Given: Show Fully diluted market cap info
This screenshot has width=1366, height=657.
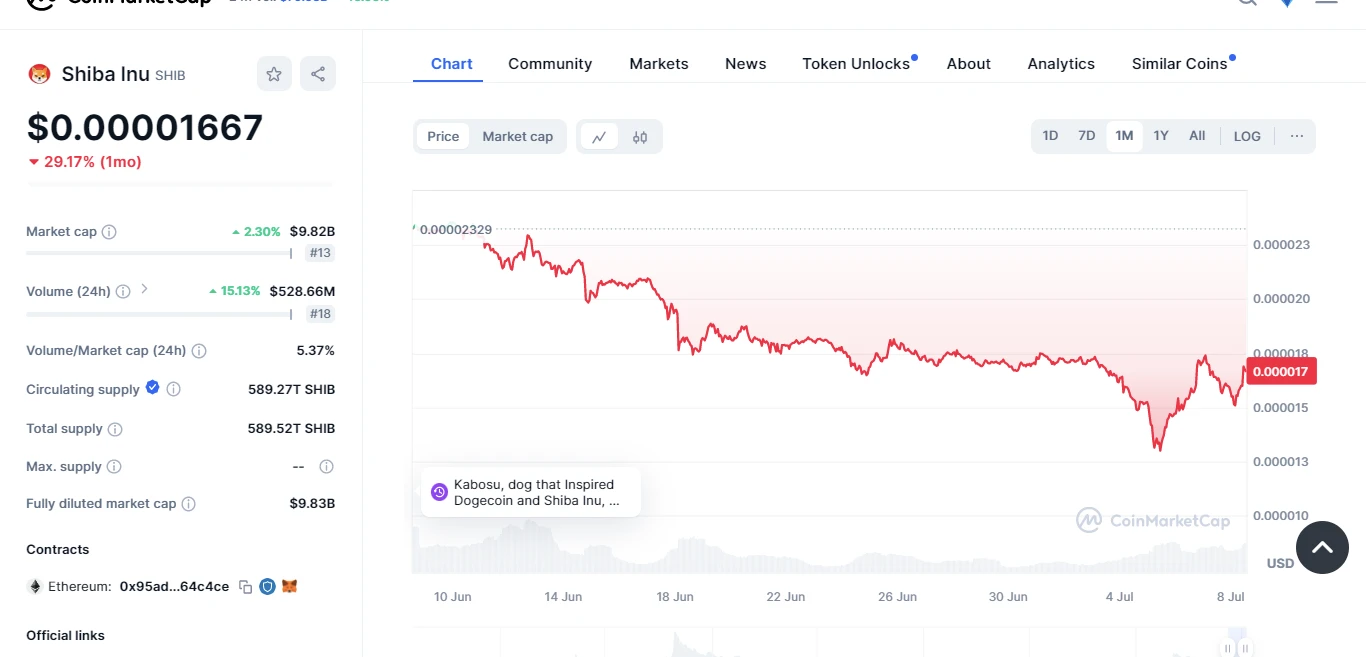Looking at the screenshot, I should (189, 504).
